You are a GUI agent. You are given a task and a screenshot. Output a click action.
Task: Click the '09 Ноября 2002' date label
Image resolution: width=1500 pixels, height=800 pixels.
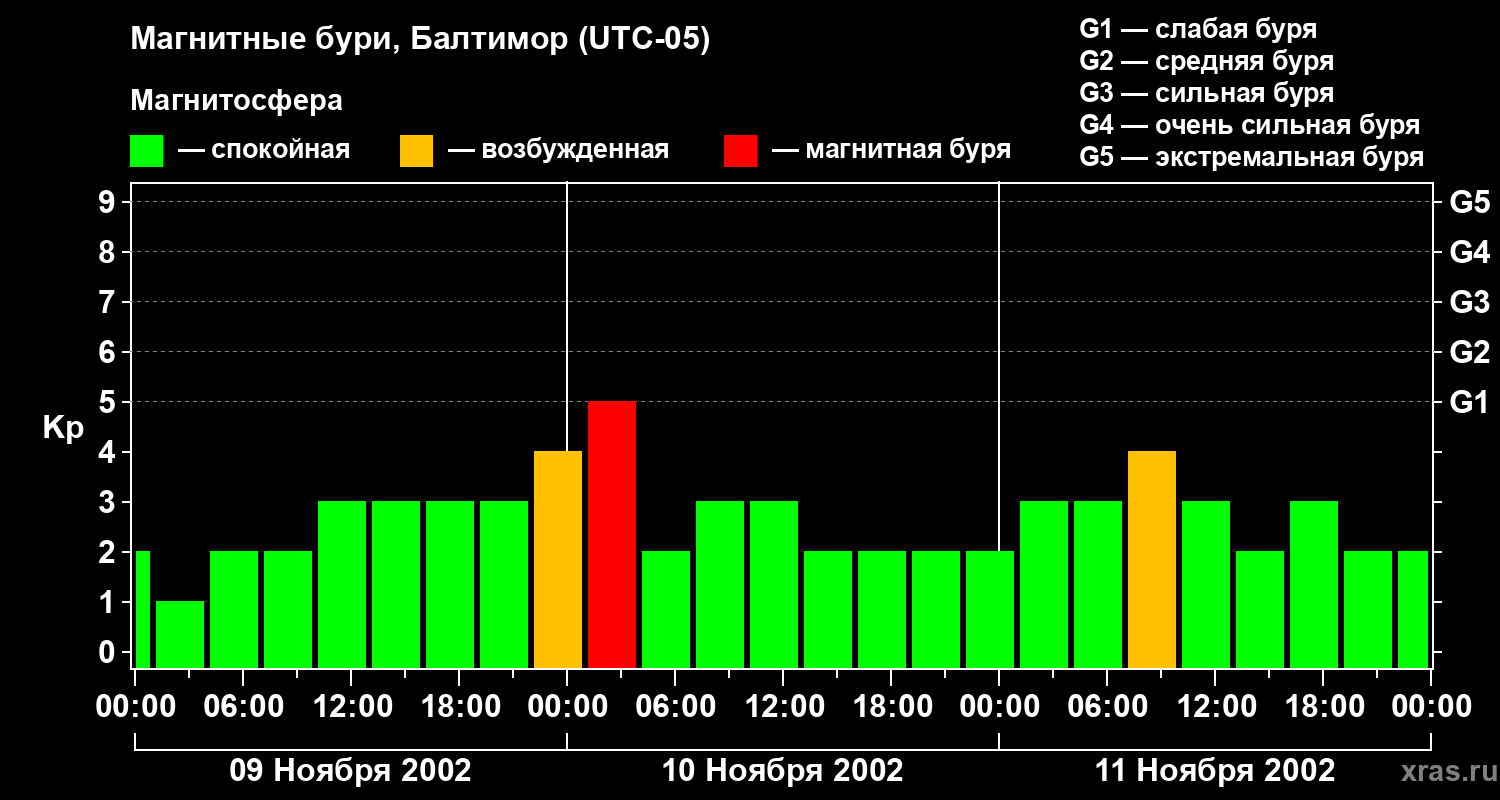tap(350, 770)
